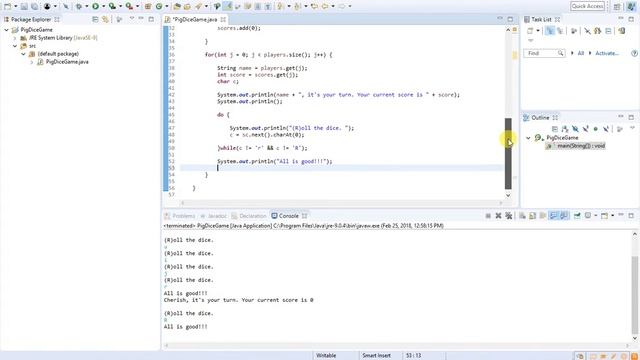Click Terminate square icon in Console
640x360 pixels.
tap(488, 216)
